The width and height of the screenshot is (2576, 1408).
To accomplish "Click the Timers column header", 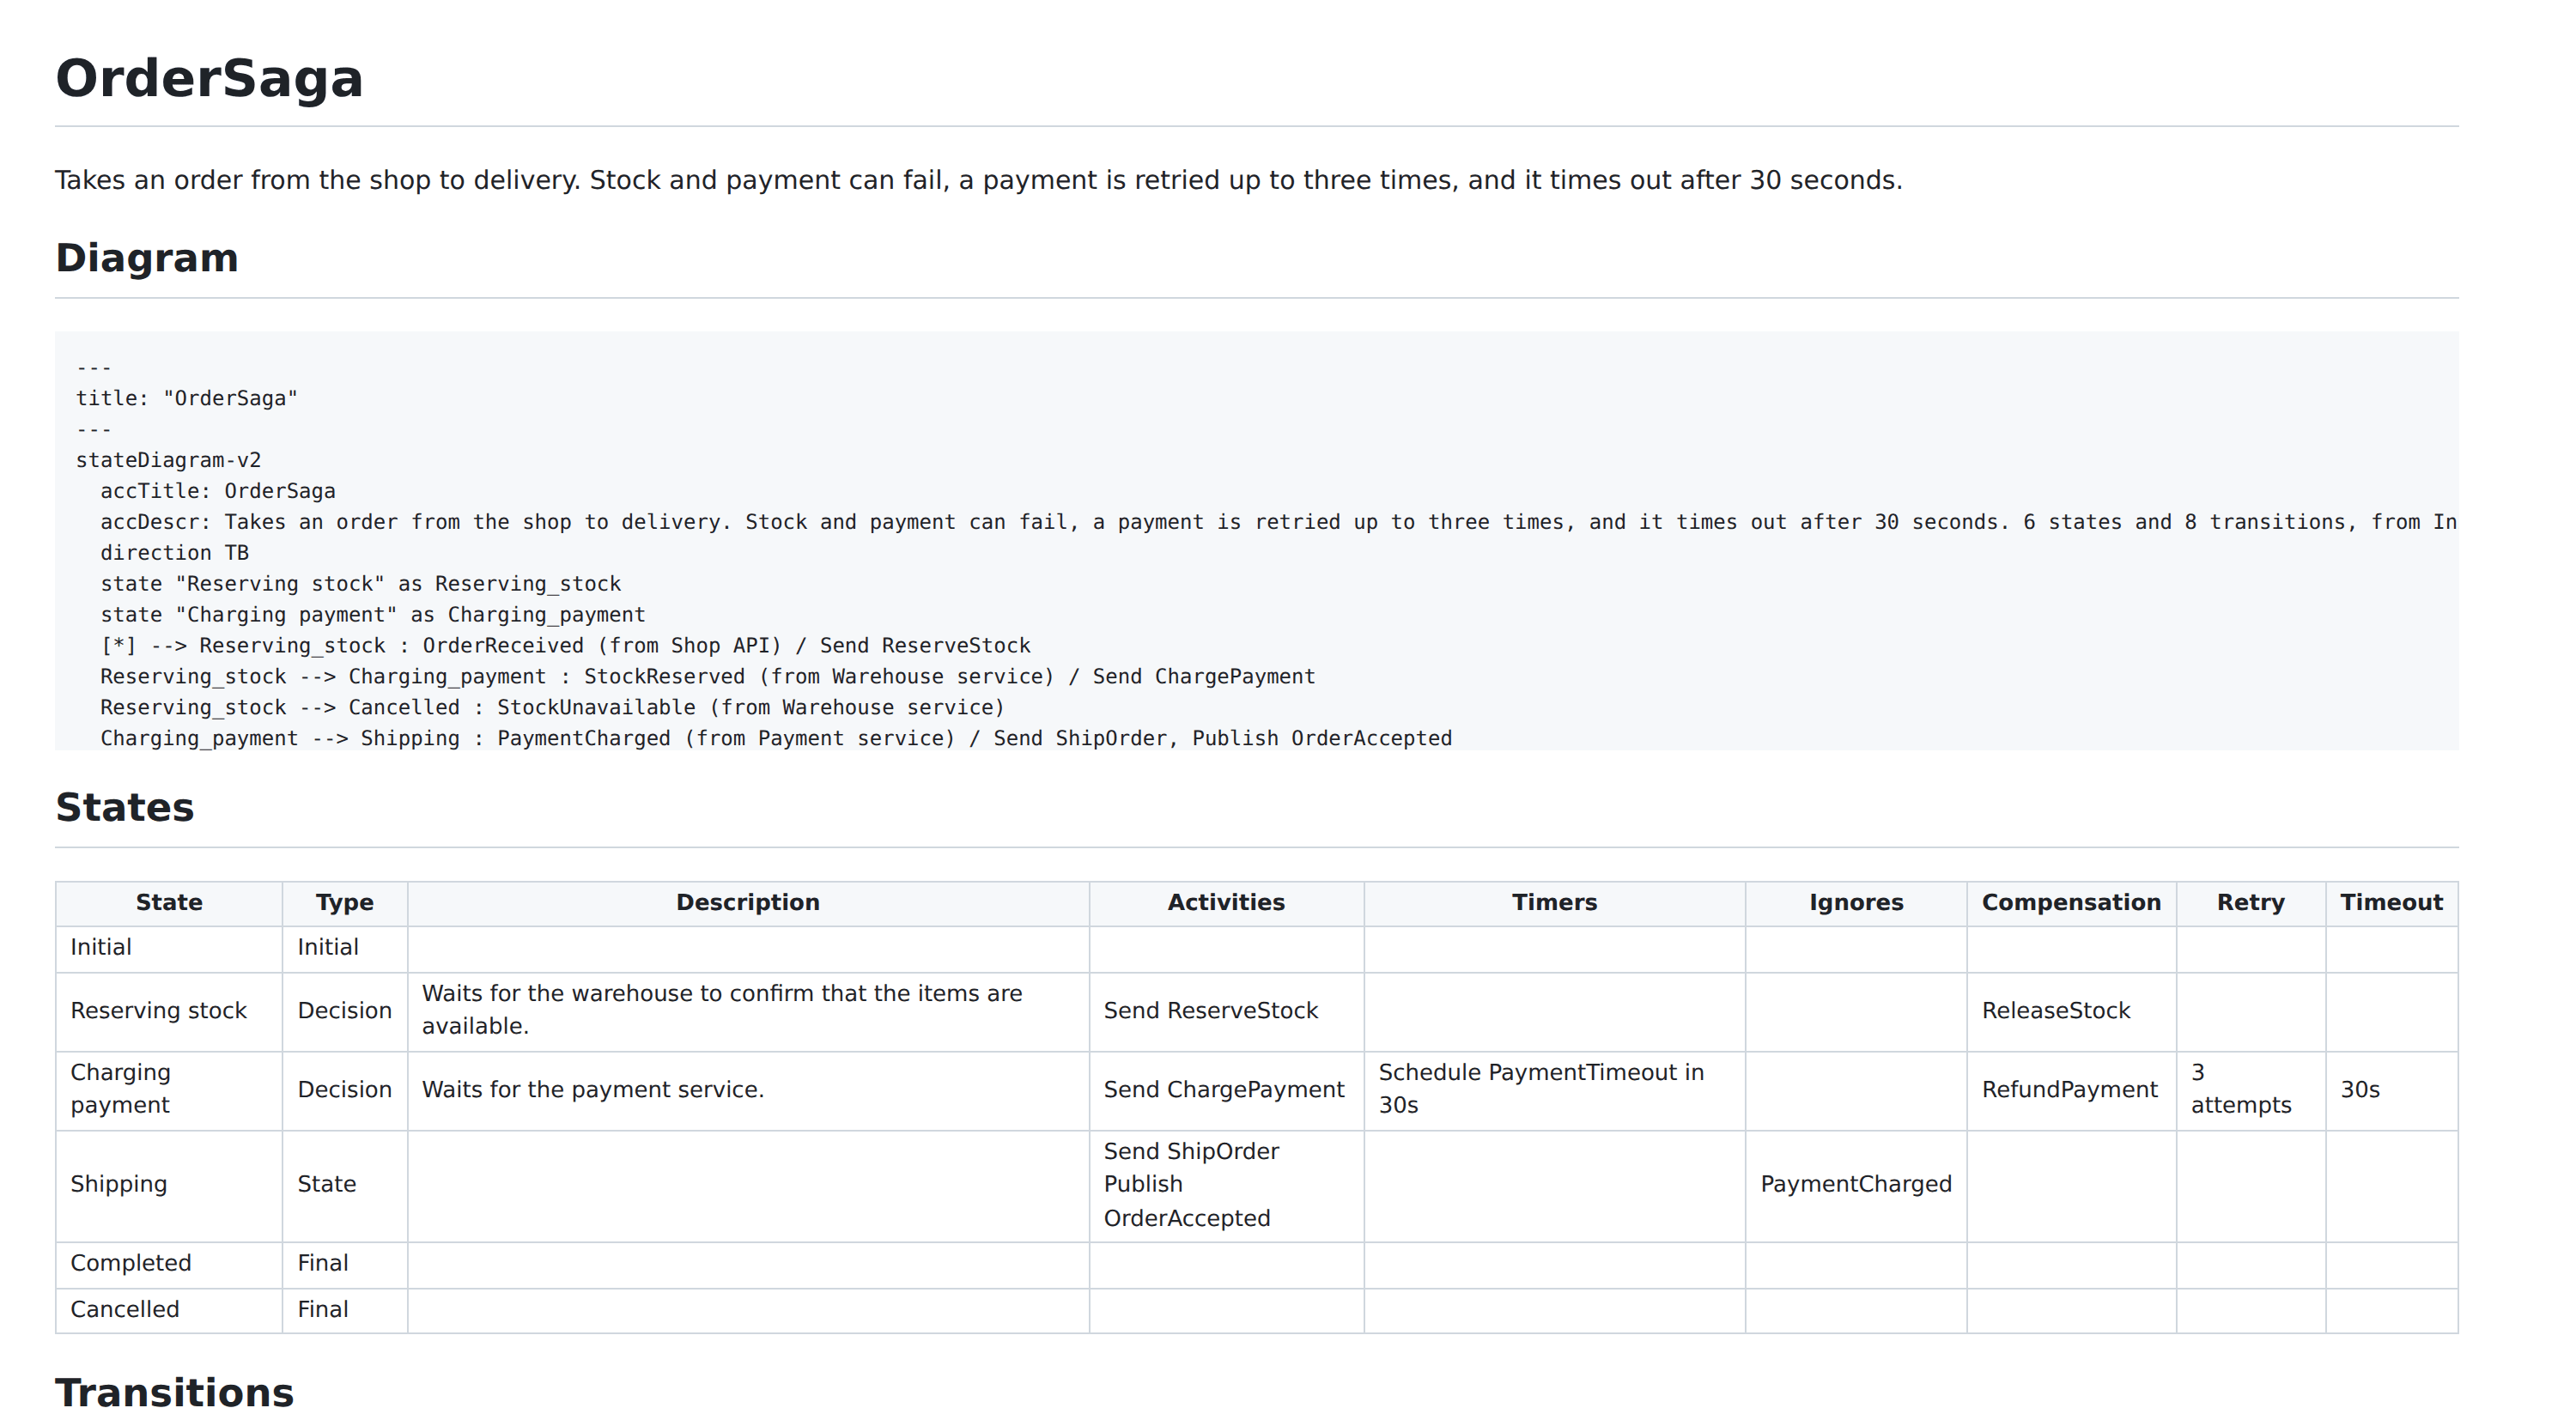I will (1555, 903).
